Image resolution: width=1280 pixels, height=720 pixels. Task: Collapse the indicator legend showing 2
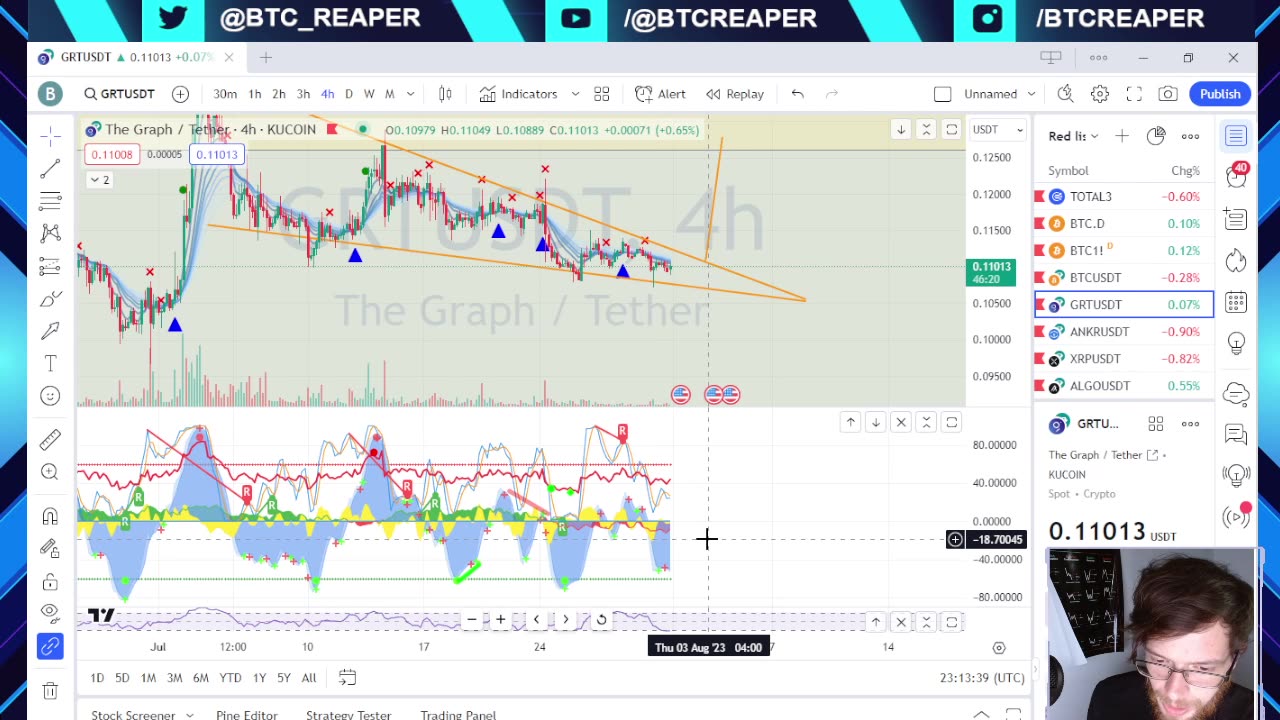tap(100, 180)
